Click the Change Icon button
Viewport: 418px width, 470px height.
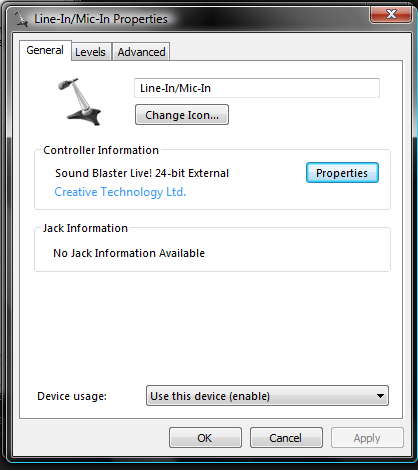coord(182,115)
